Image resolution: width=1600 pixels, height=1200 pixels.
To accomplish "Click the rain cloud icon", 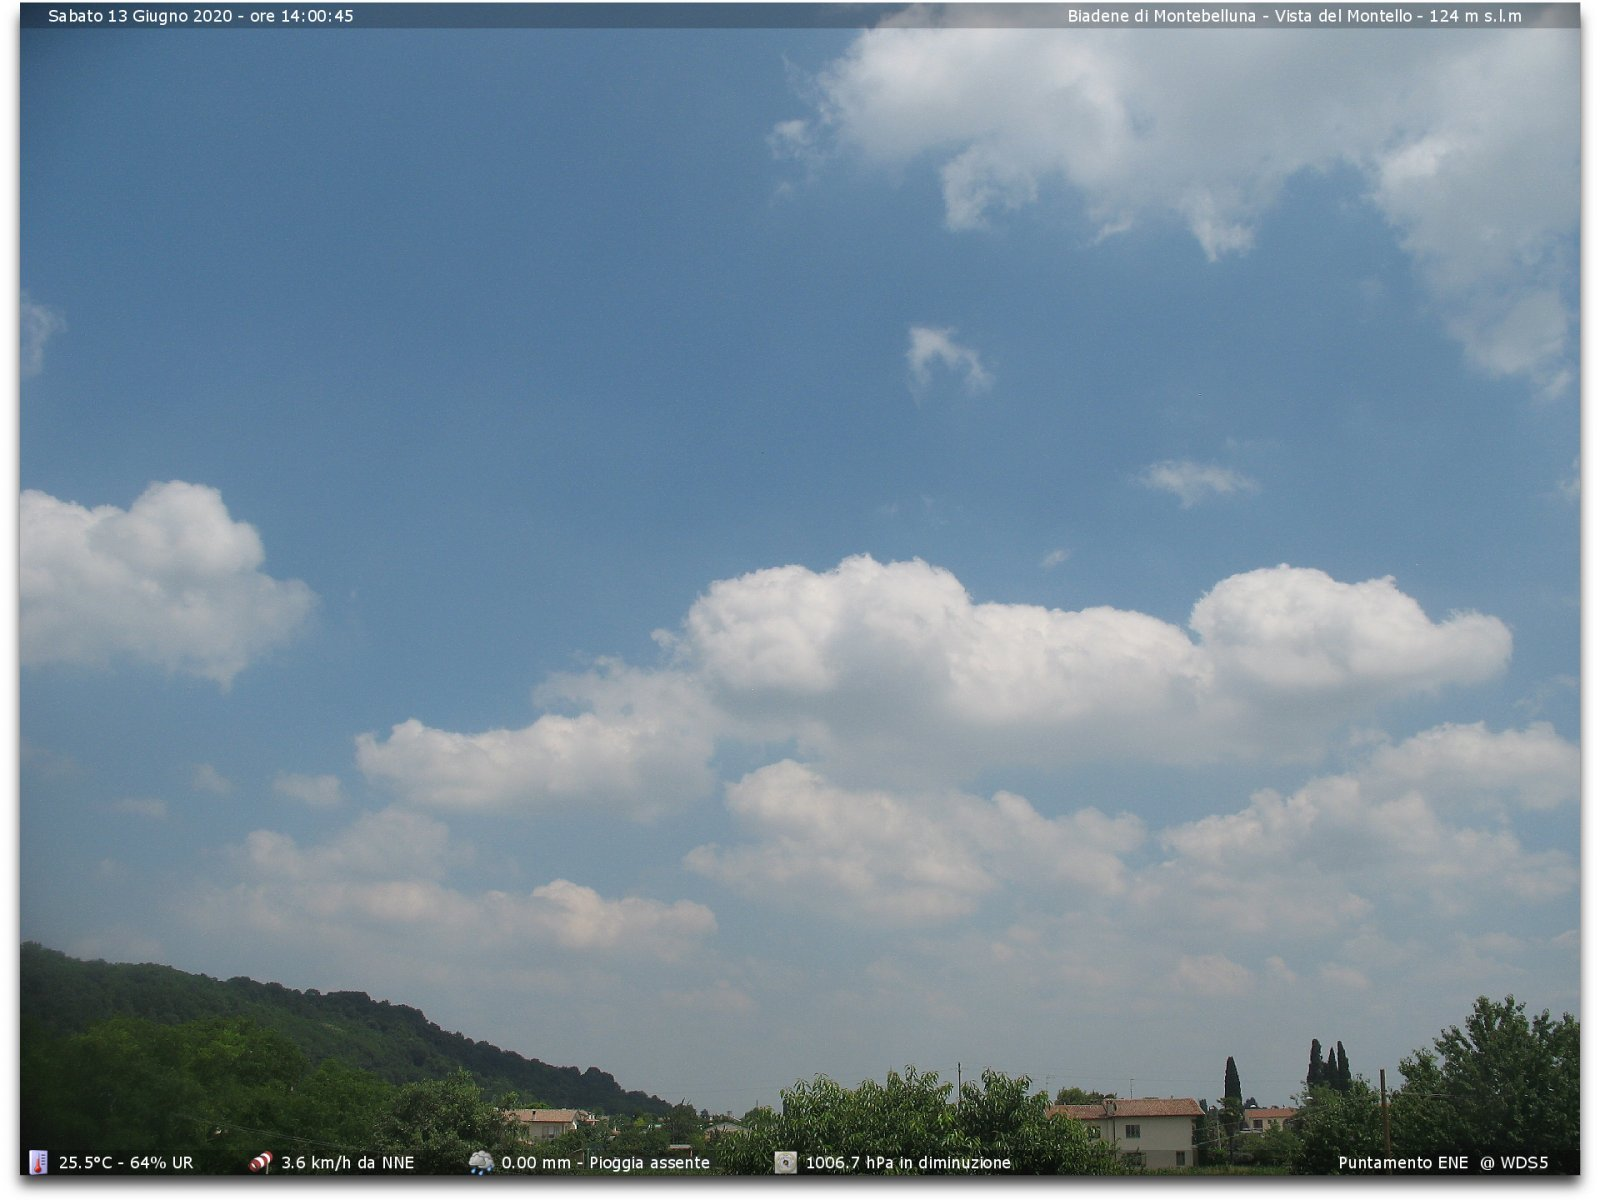I will pos(481,1162).
